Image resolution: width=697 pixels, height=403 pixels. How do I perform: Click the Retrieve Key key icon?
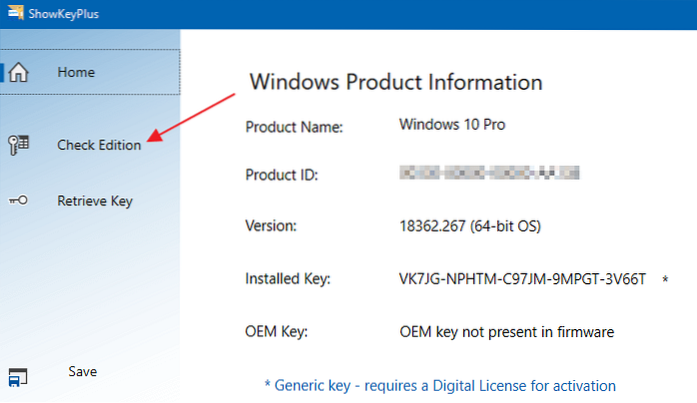(18, 201)
